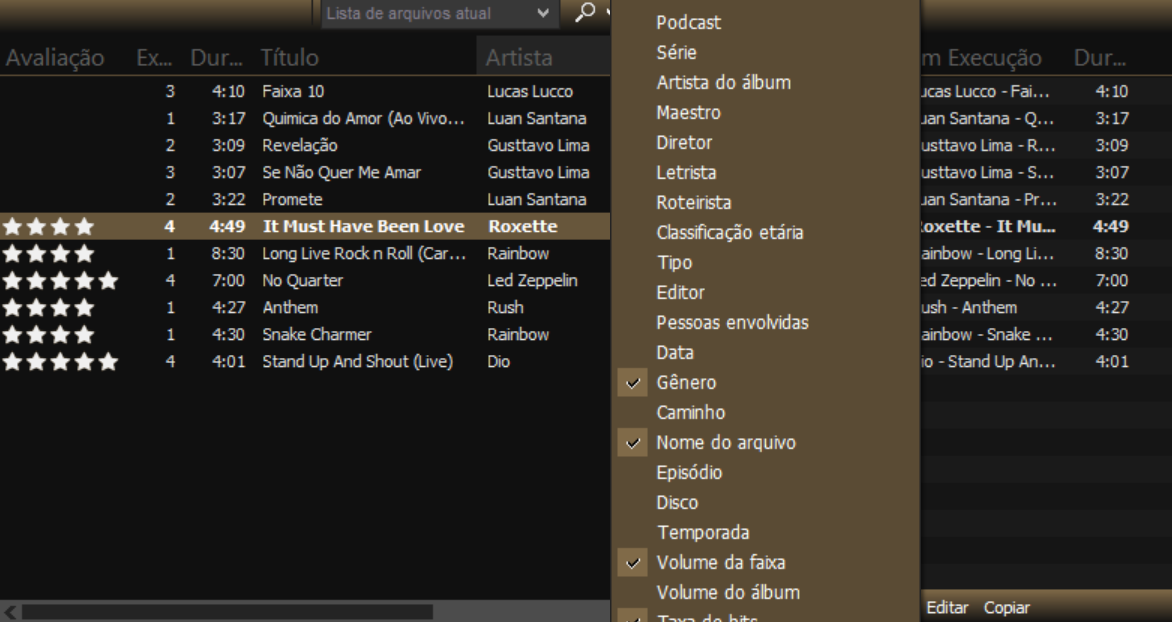
Task: Open the dropdown arrow beside search icon
Action: [x=607, y=12]
